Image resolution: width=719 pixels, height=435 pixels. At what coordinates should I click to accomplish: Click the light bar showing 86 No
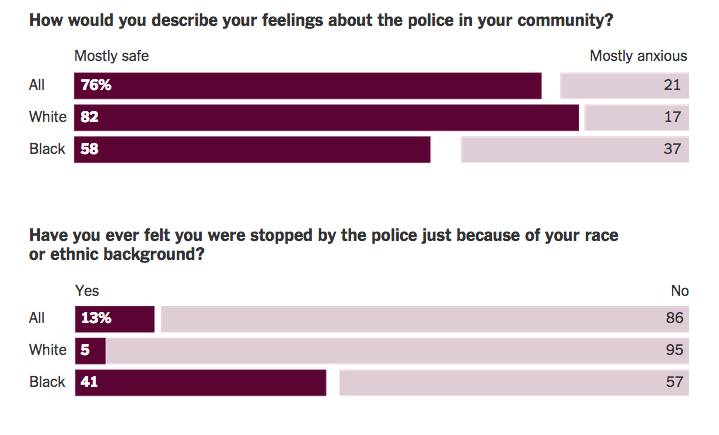coord(424,319)
